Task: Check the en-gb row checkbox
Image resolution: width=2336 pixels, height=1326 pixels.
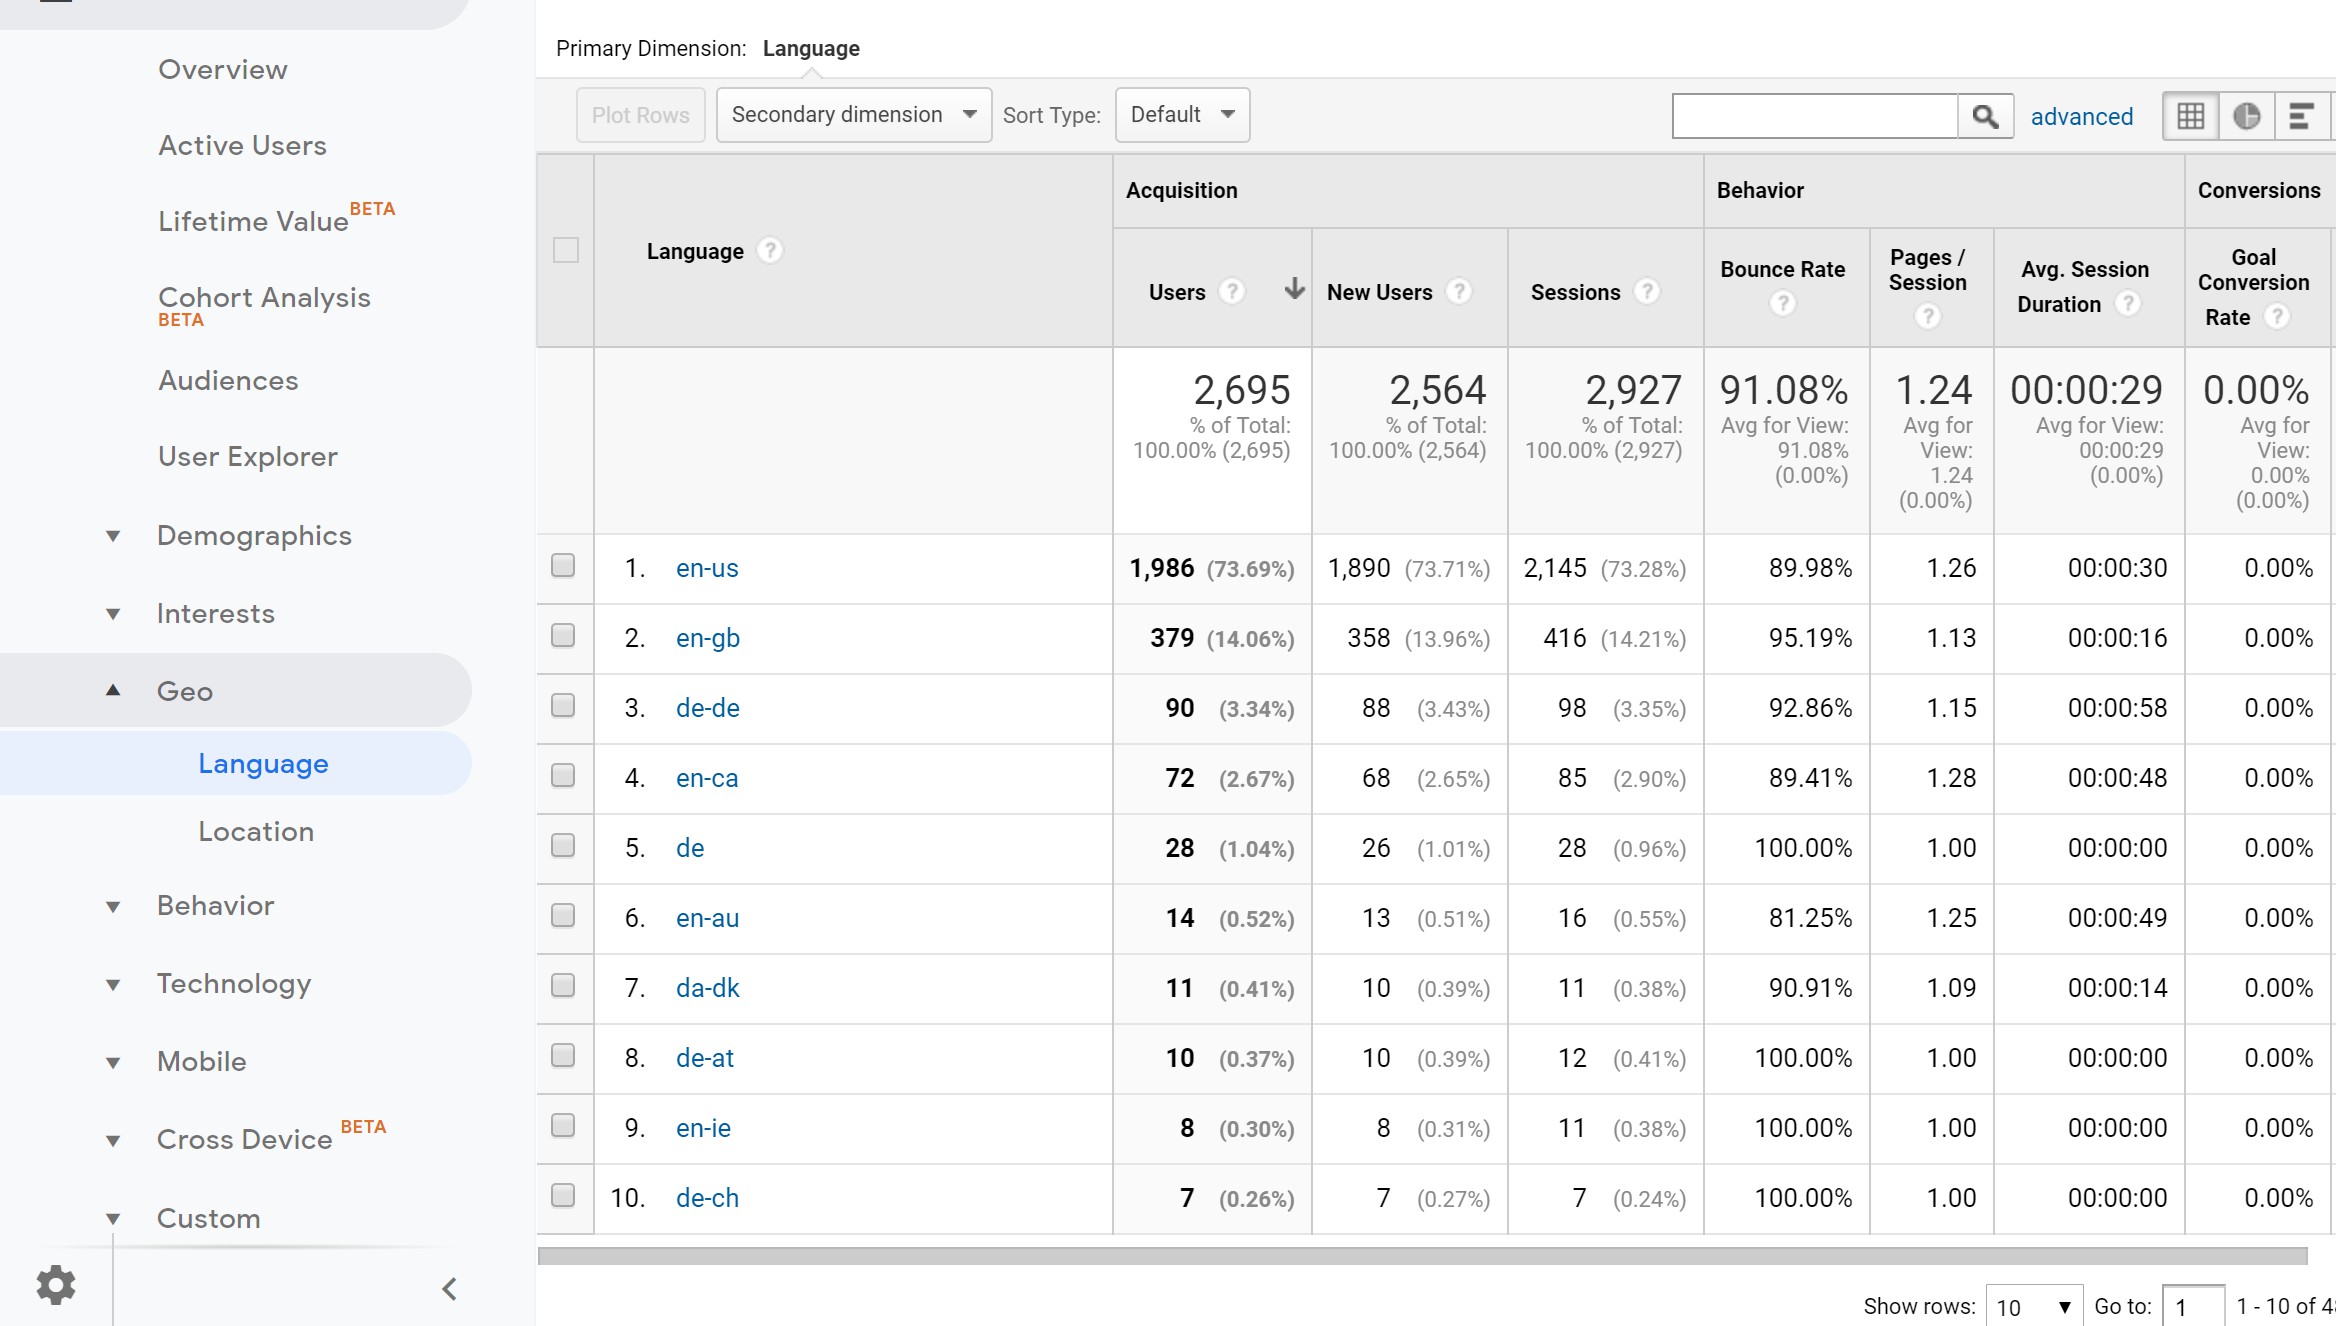Action: pyautogui.click(x=563, y=636)
